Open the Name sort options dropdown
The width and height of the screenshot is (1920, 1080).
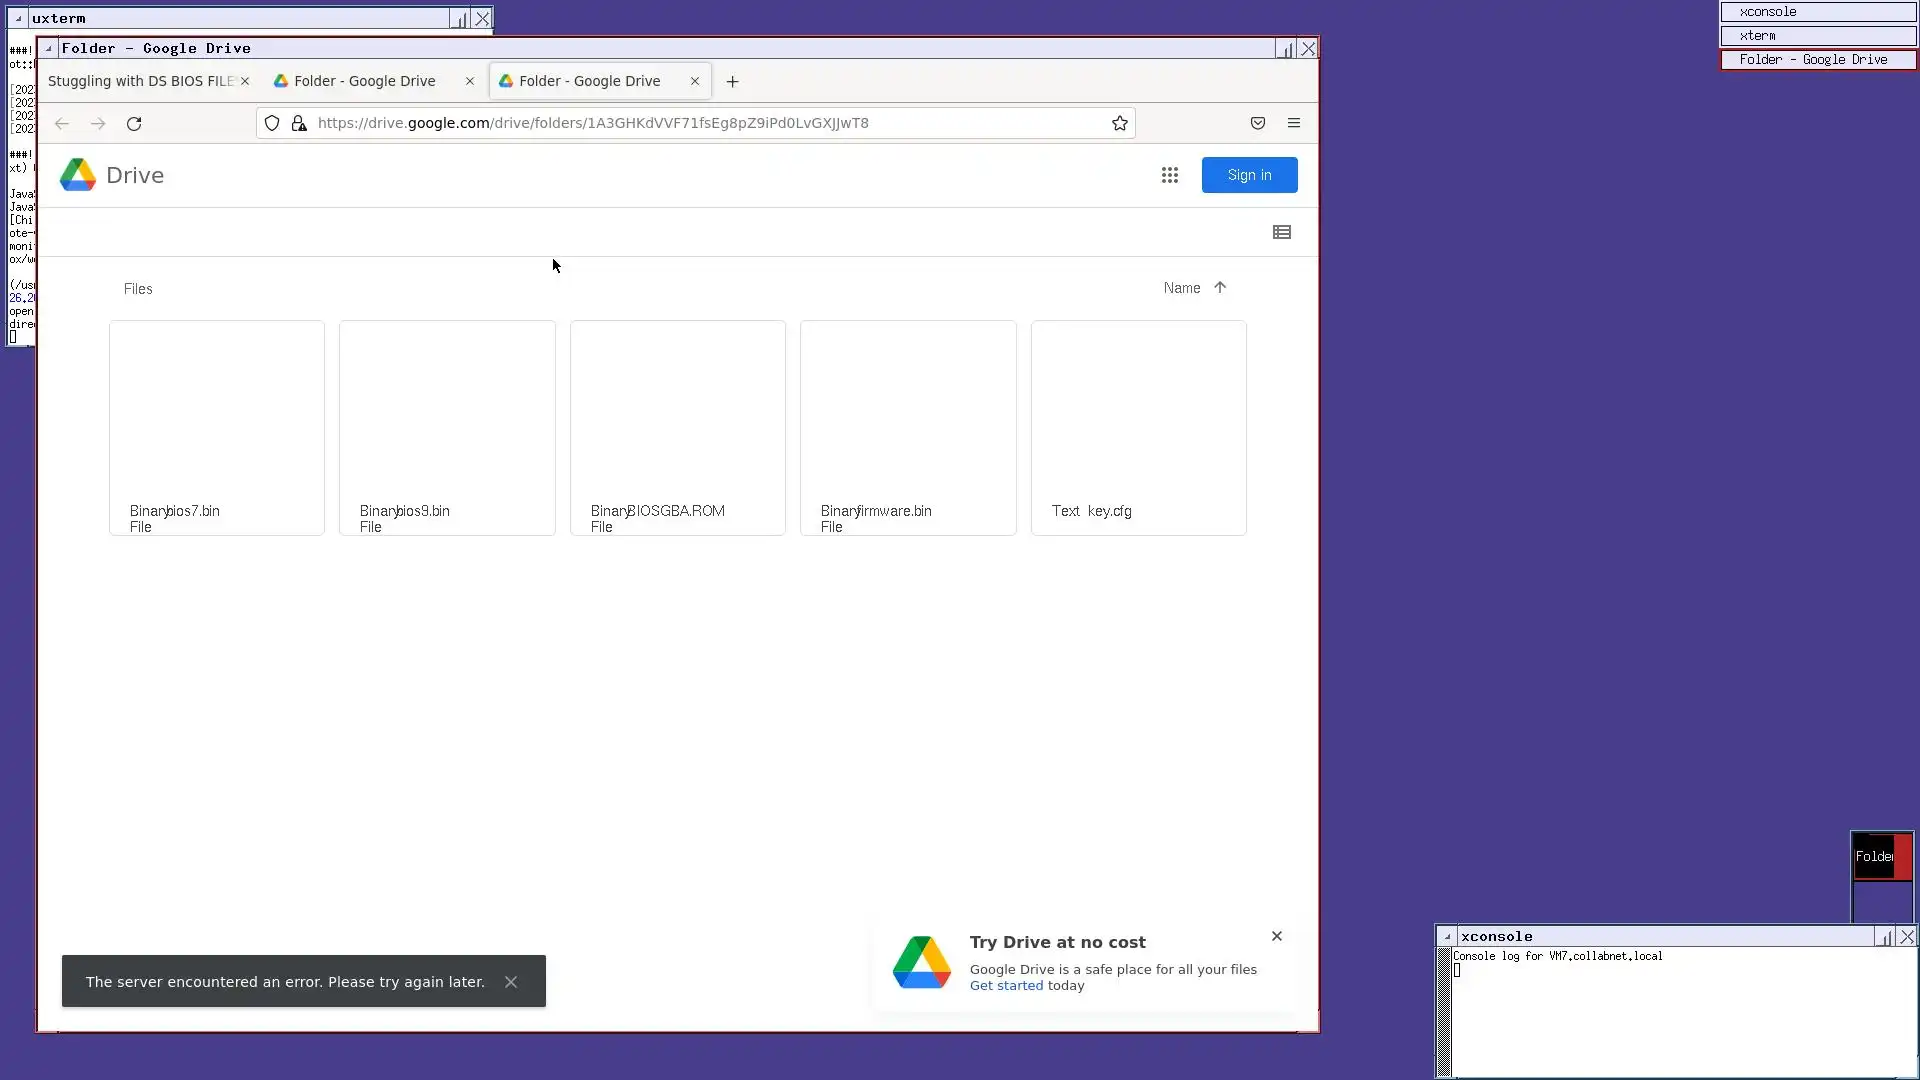coord(1181,288)
